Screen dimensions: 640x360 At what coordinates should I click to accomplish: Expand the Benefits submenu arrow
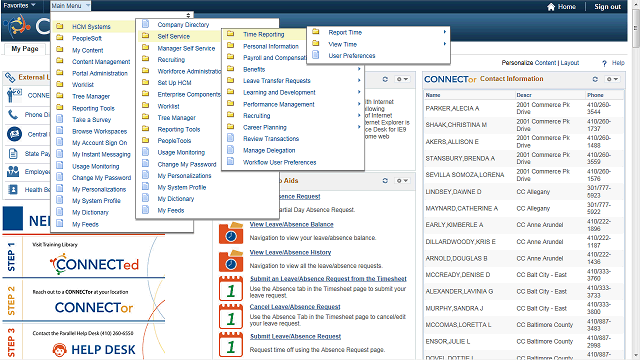click(x=359, y=69)
